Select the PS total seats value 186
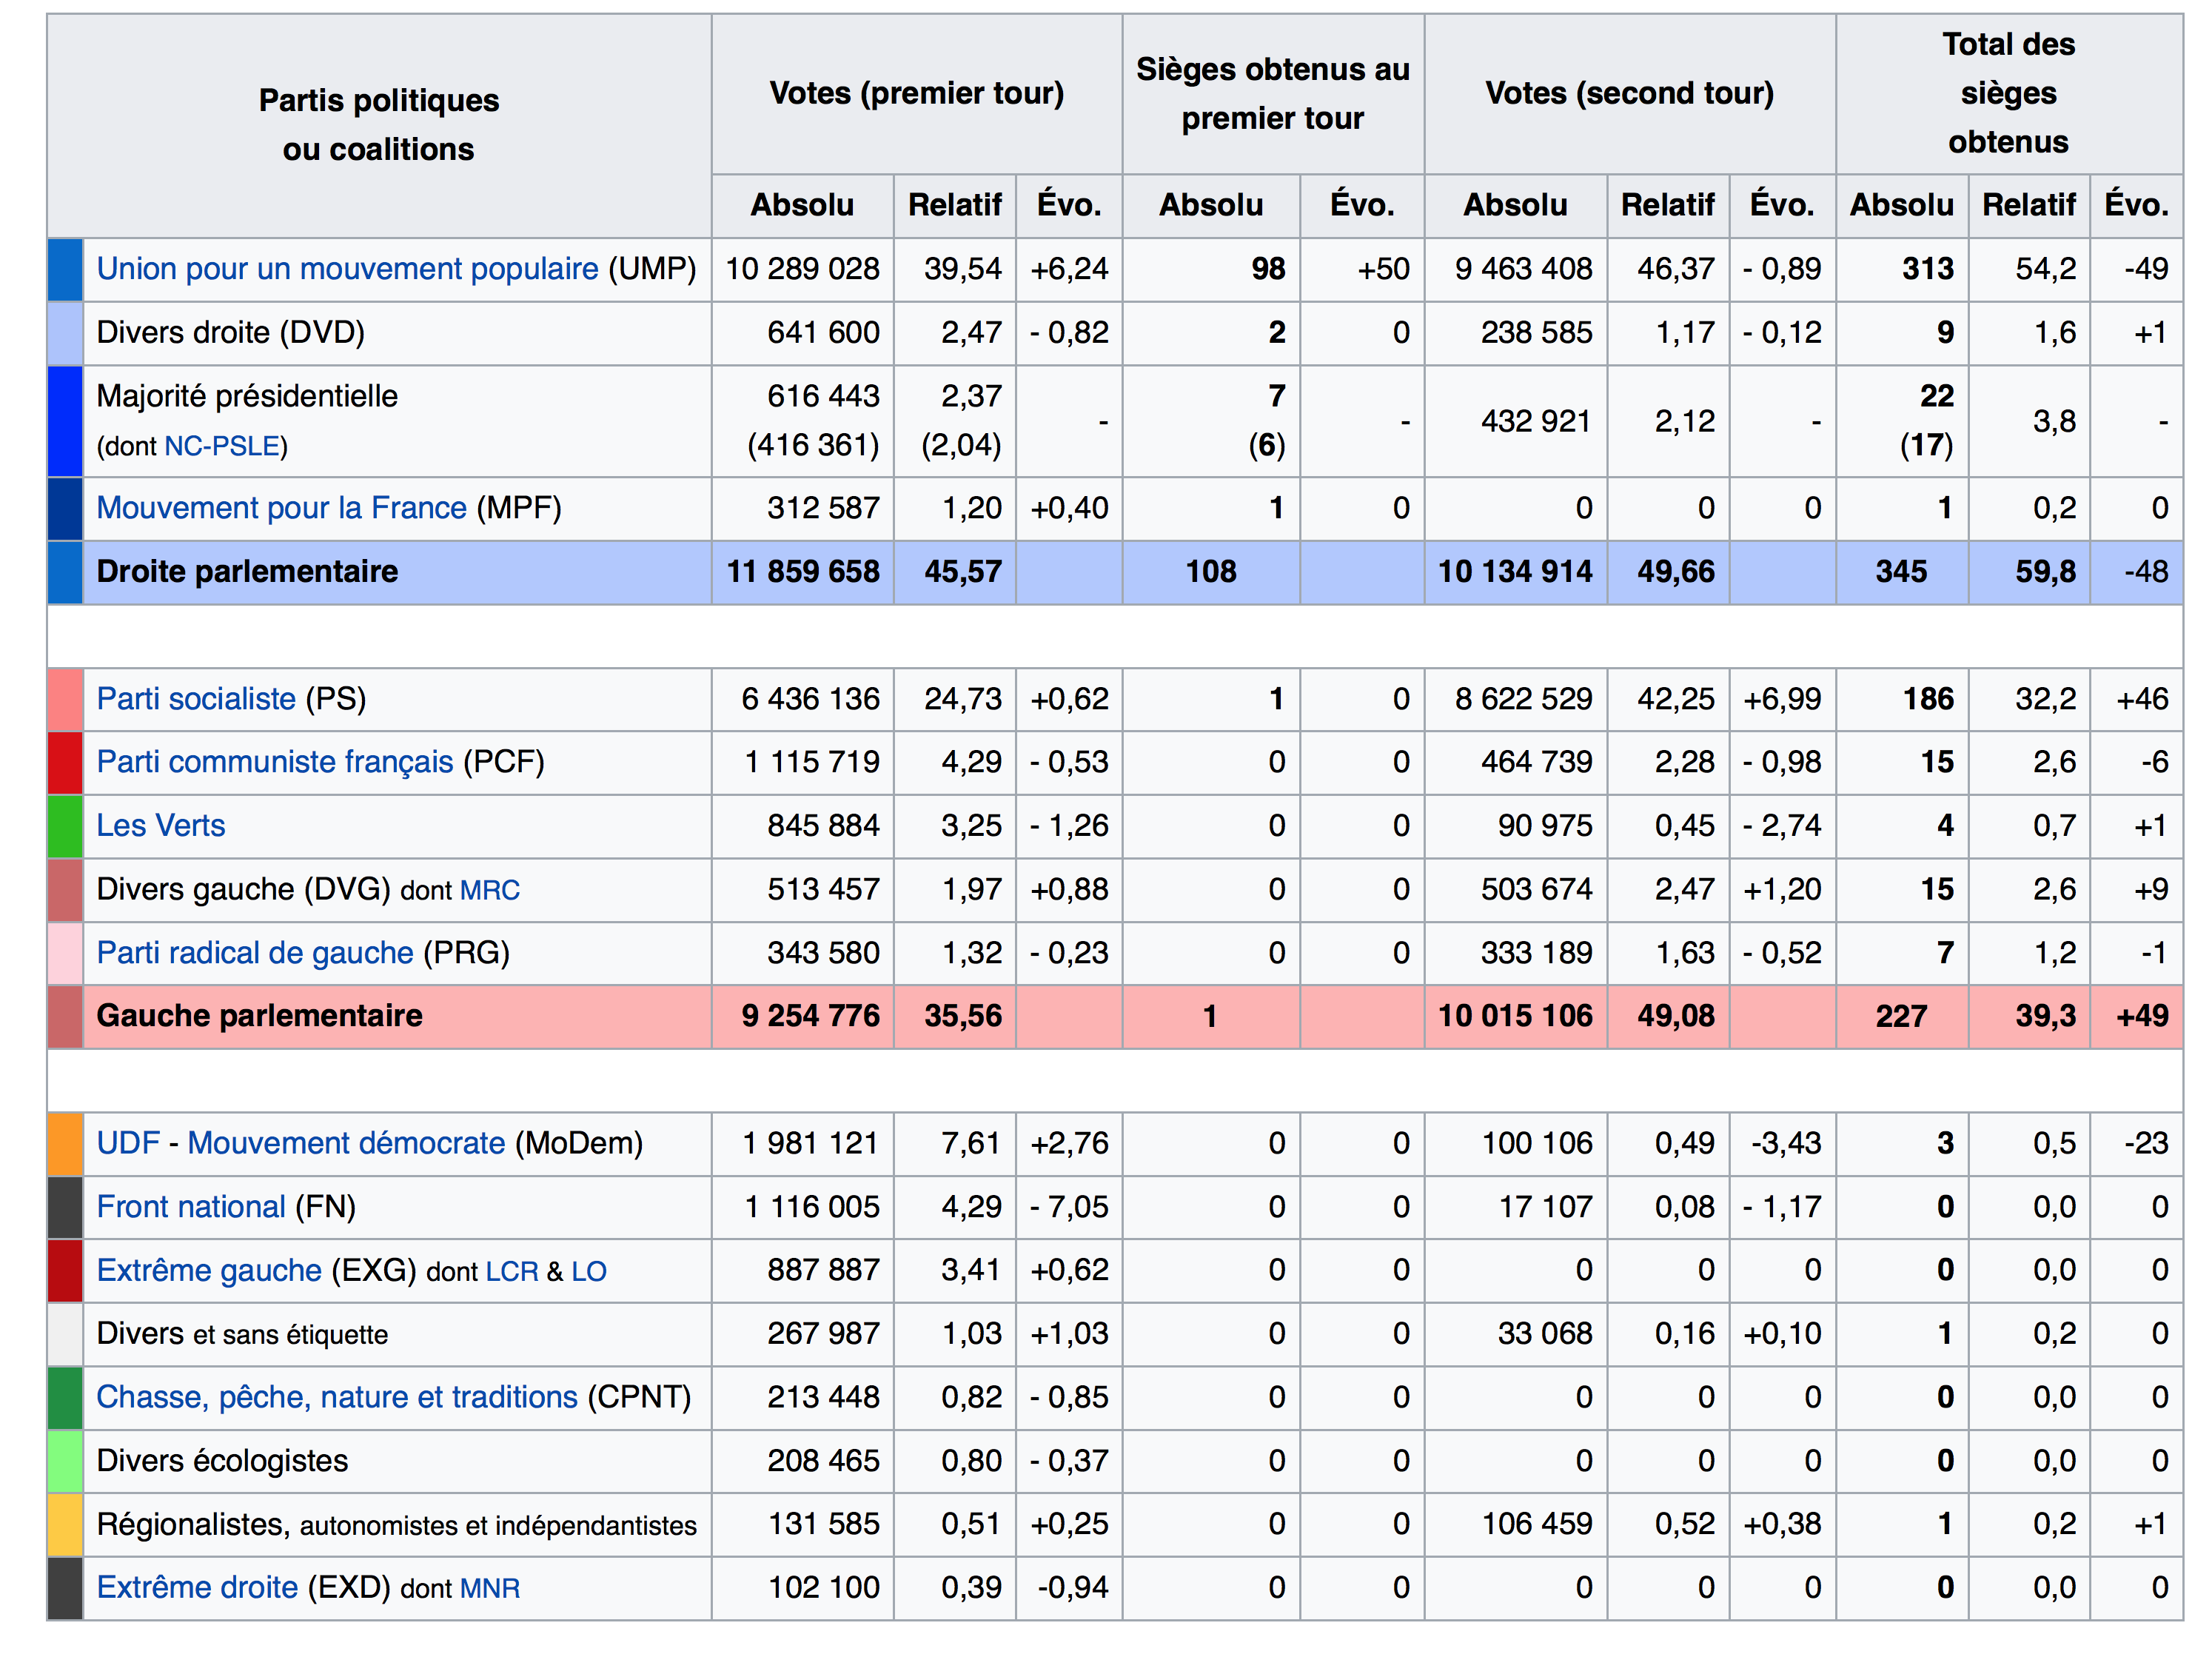This screenshot has width=2212, height=1657. pyautogui.click(x=1928, y=698)
